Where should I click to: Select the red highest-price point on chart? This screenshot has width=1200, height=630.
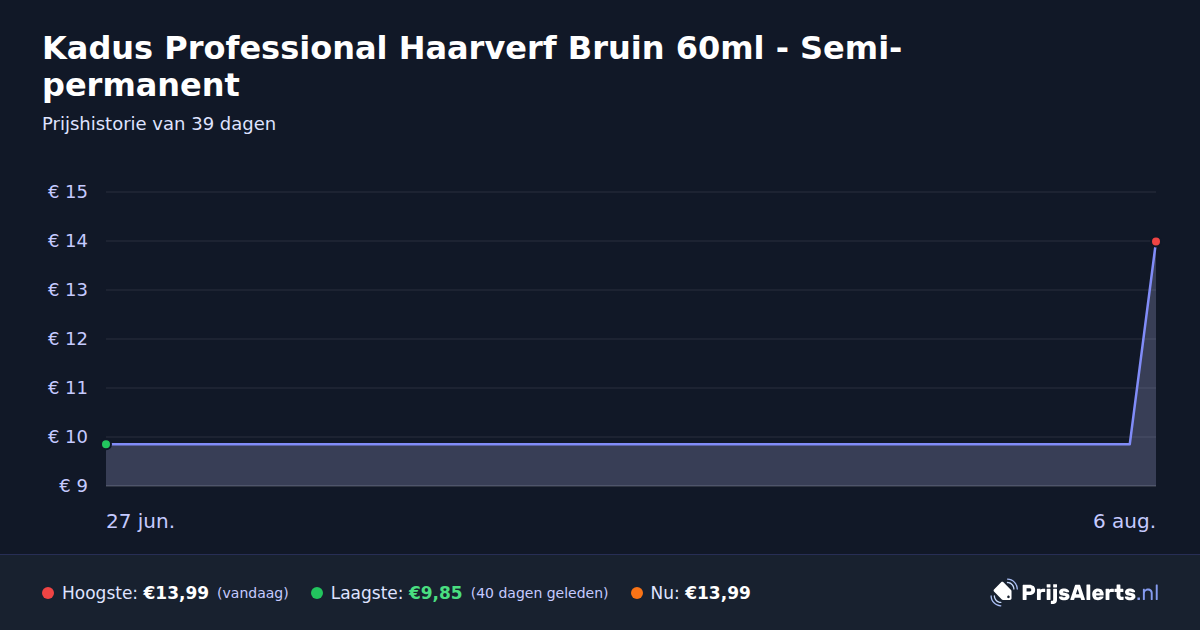[1156, 241]
